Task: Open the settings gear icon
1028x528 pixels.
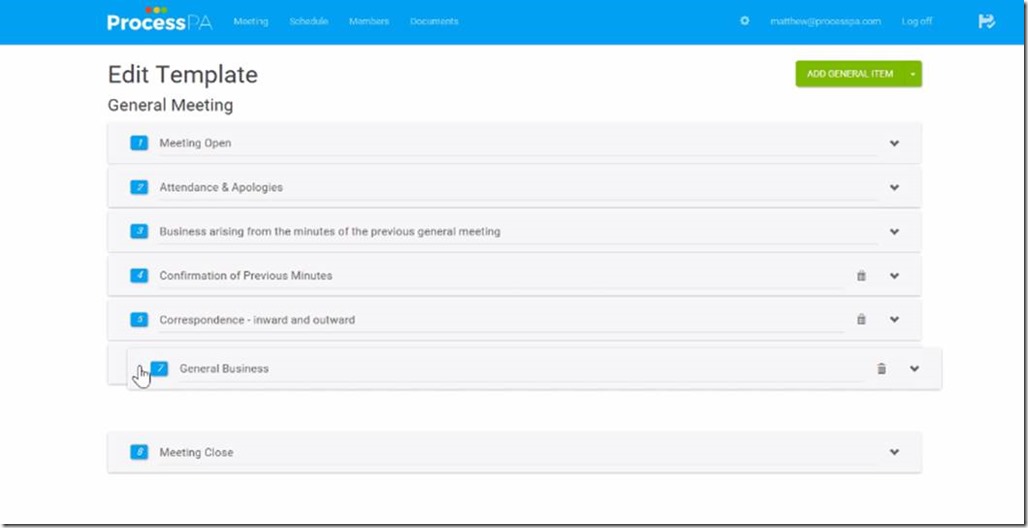Action: click(x=744, y=21)
